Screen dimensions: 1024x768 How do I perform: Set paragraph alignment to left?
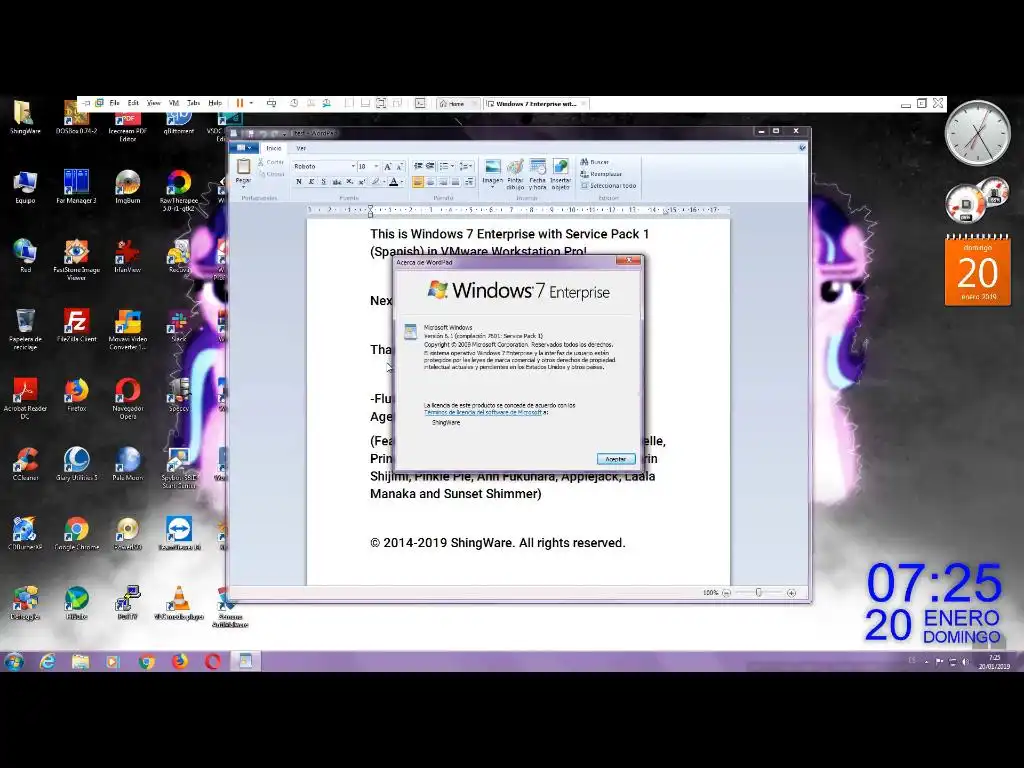(x=418, y=182)
